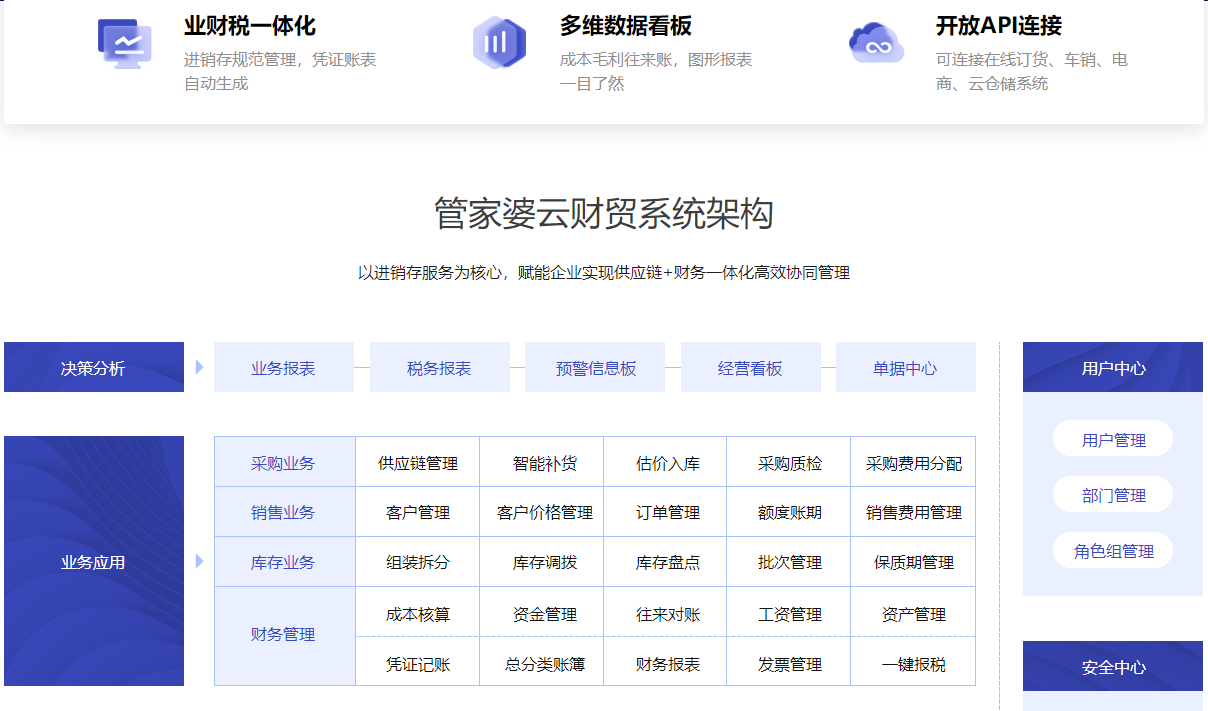The width and height of the screenshot is (1208, 711).
Task: Click the 额度账期 cell
Action: coord(790,512)
